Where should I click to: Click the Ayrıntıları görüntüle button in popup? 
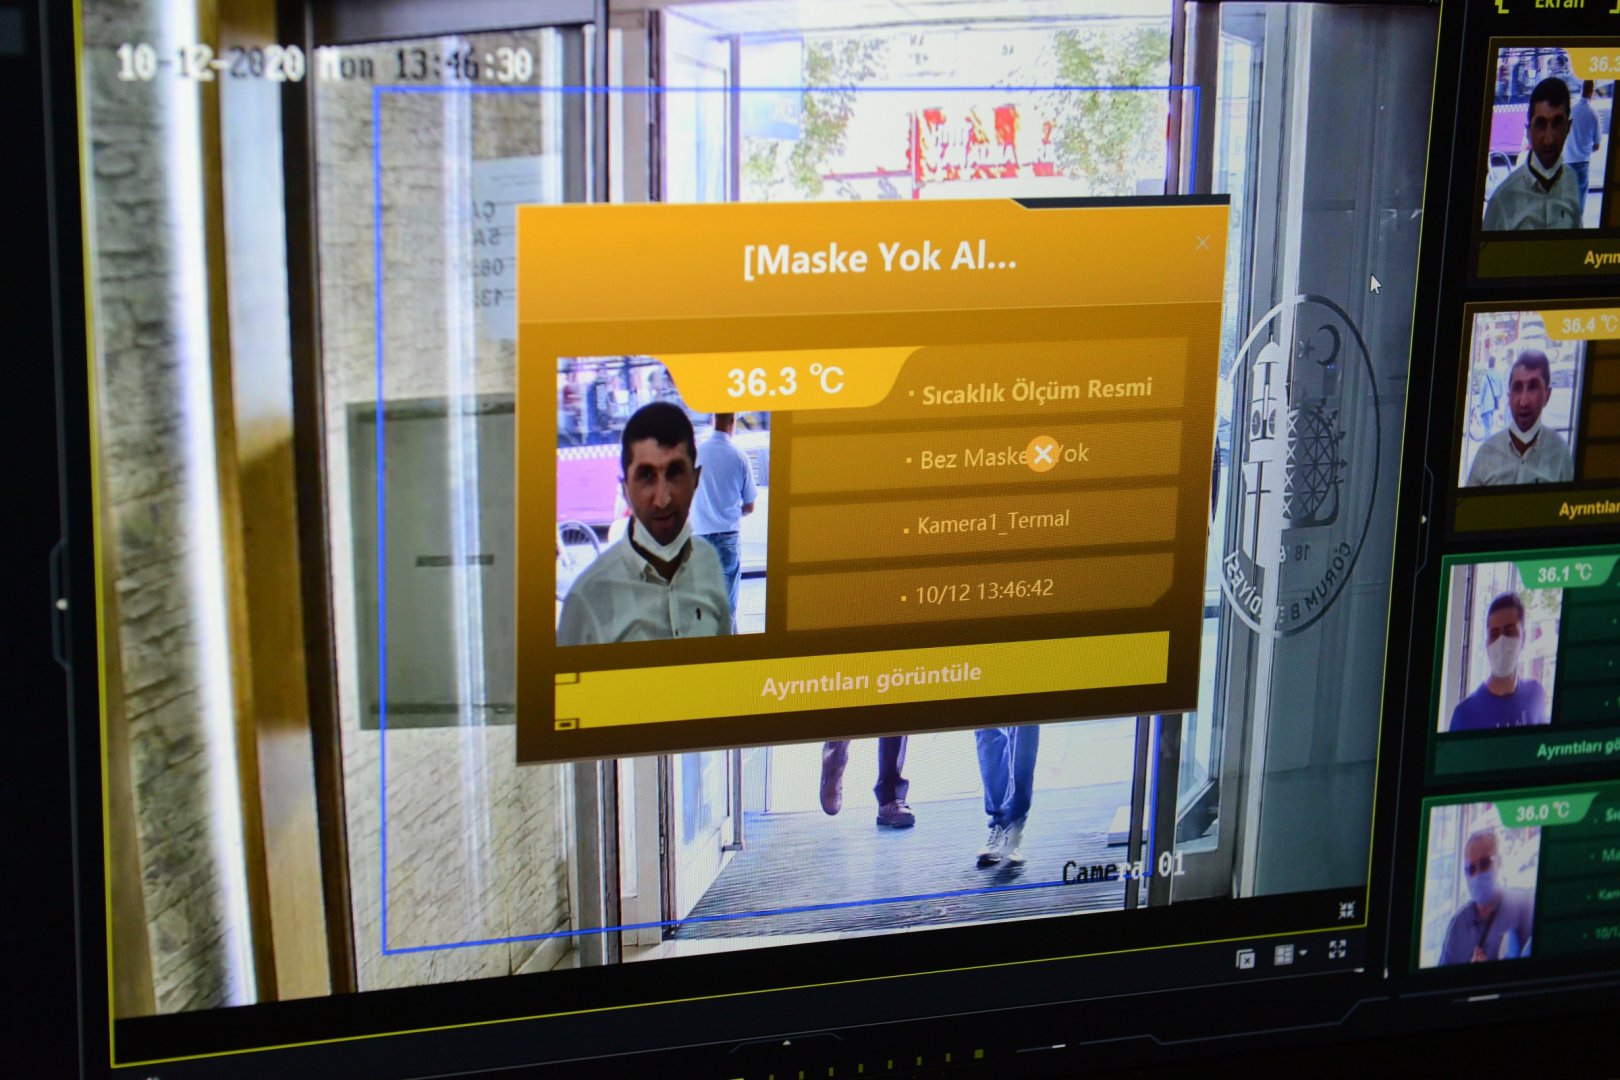click(869, 680)
